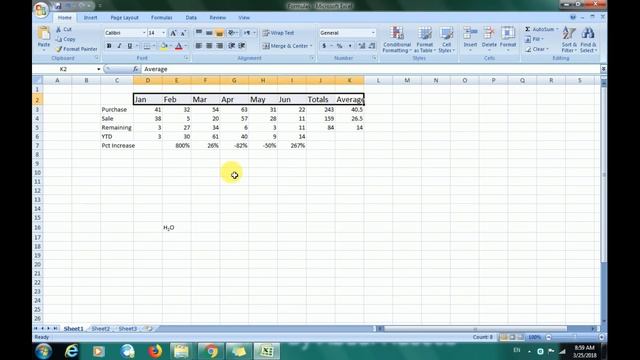This screenshot has height=360, width=640.
Task: Click the horizontal scrollbar at bottom
Action: pyautogui.click(x=475, y=329)
